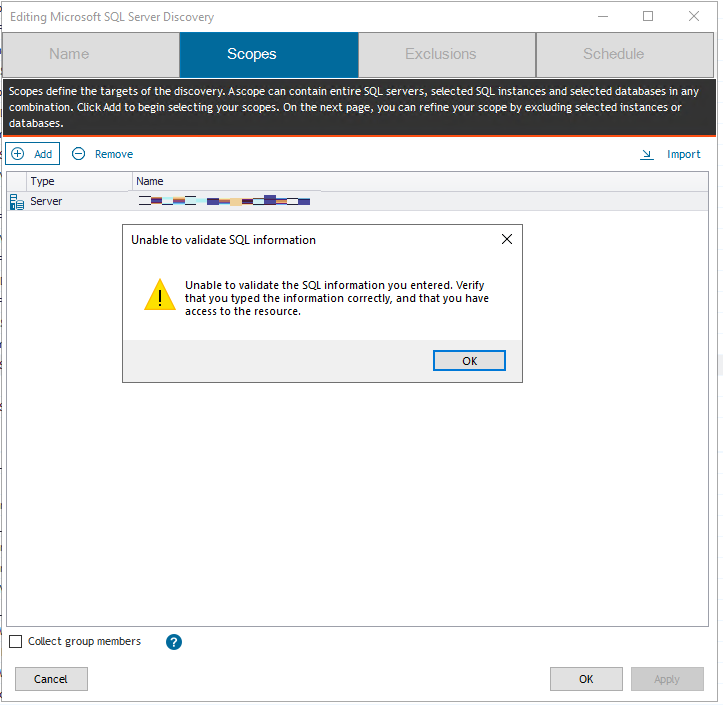
Task: Enable Collect group members checkbox
Action: click(16, 641)
